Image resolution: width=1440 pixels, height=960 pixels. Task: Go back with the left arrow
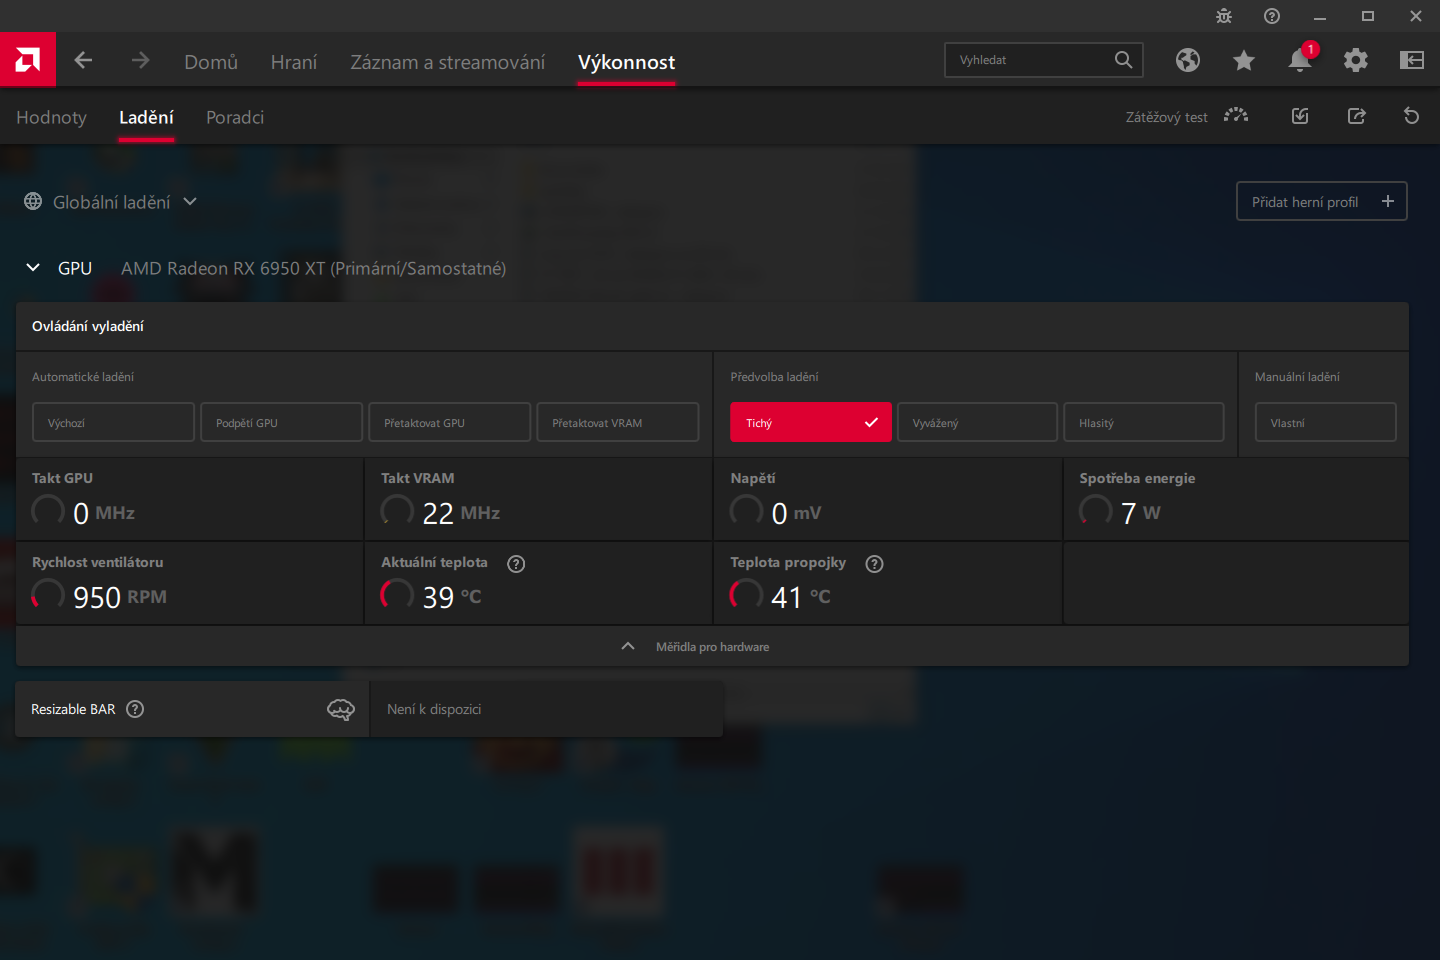[83, 60]
